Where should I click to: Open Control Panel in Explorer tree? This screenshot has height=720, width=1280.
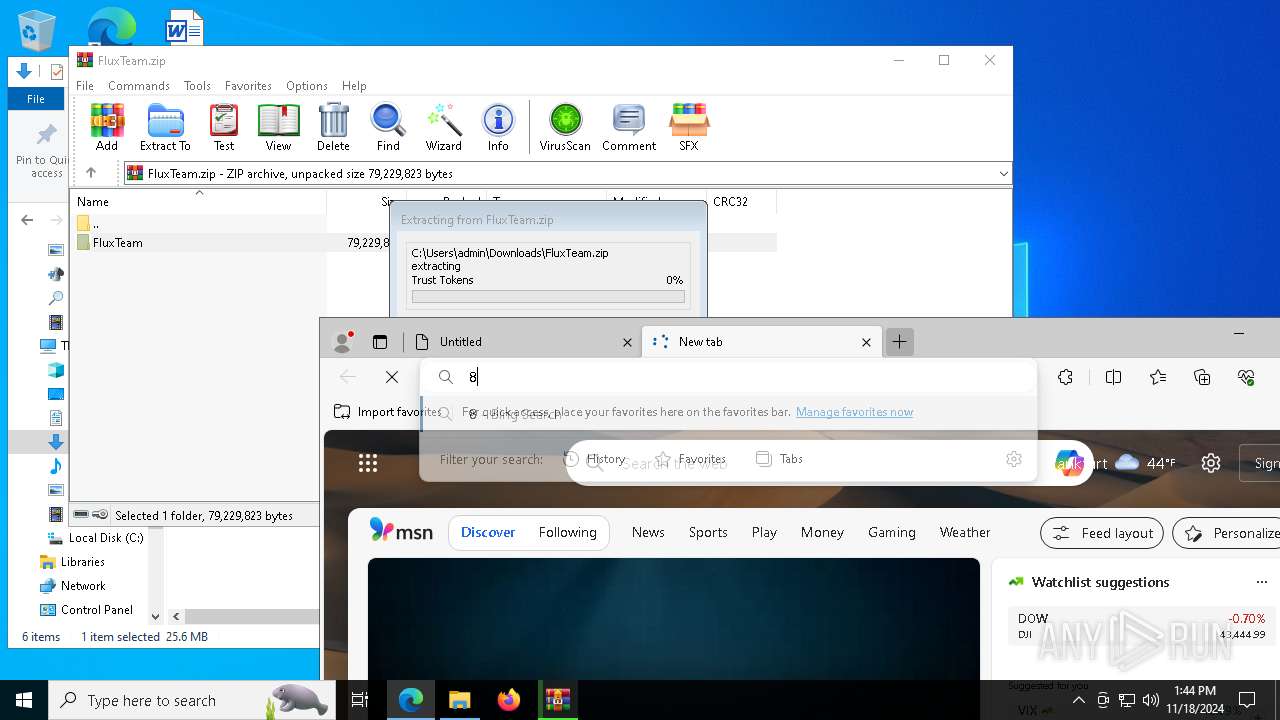click(86, 610)
